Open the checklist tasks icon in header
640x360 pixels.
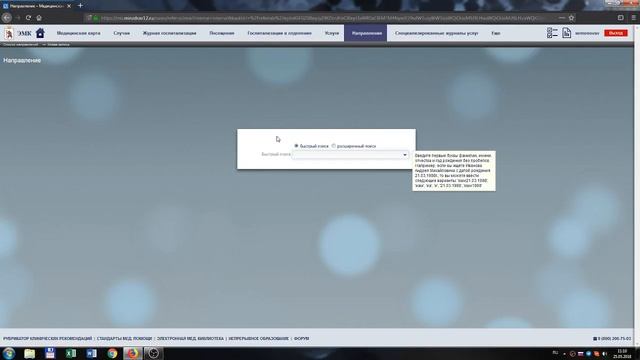[552, 33]
